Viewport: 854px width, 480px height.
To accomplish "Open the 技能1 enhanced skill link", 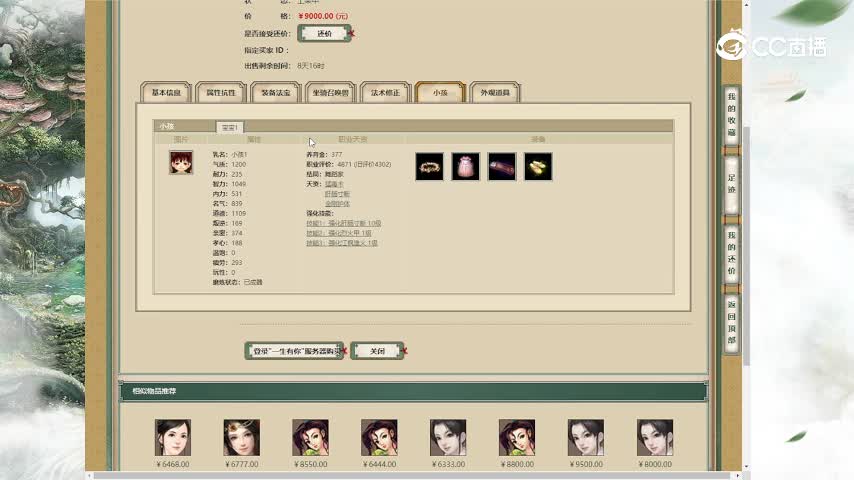I will pos(344,223).
